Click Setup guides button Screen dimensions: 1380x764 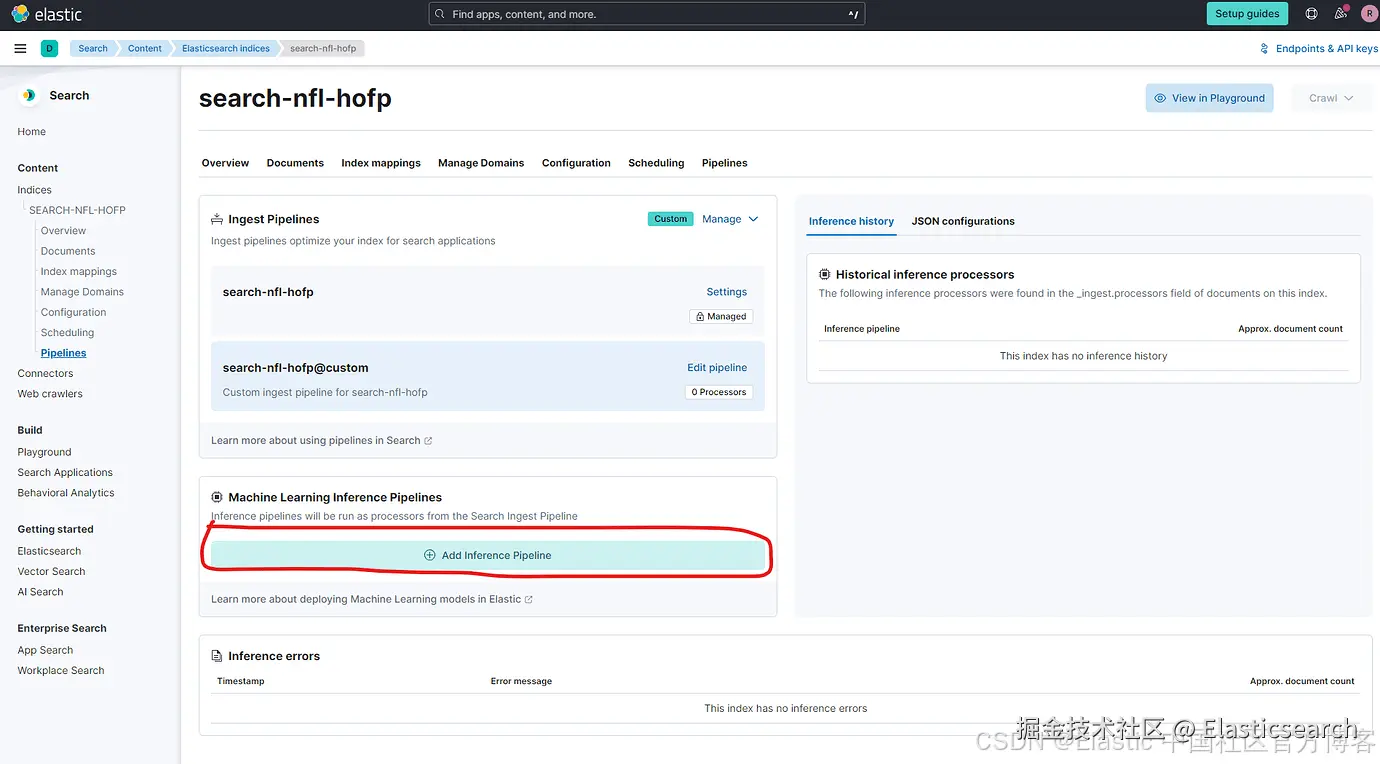(x=1247, y=14)
